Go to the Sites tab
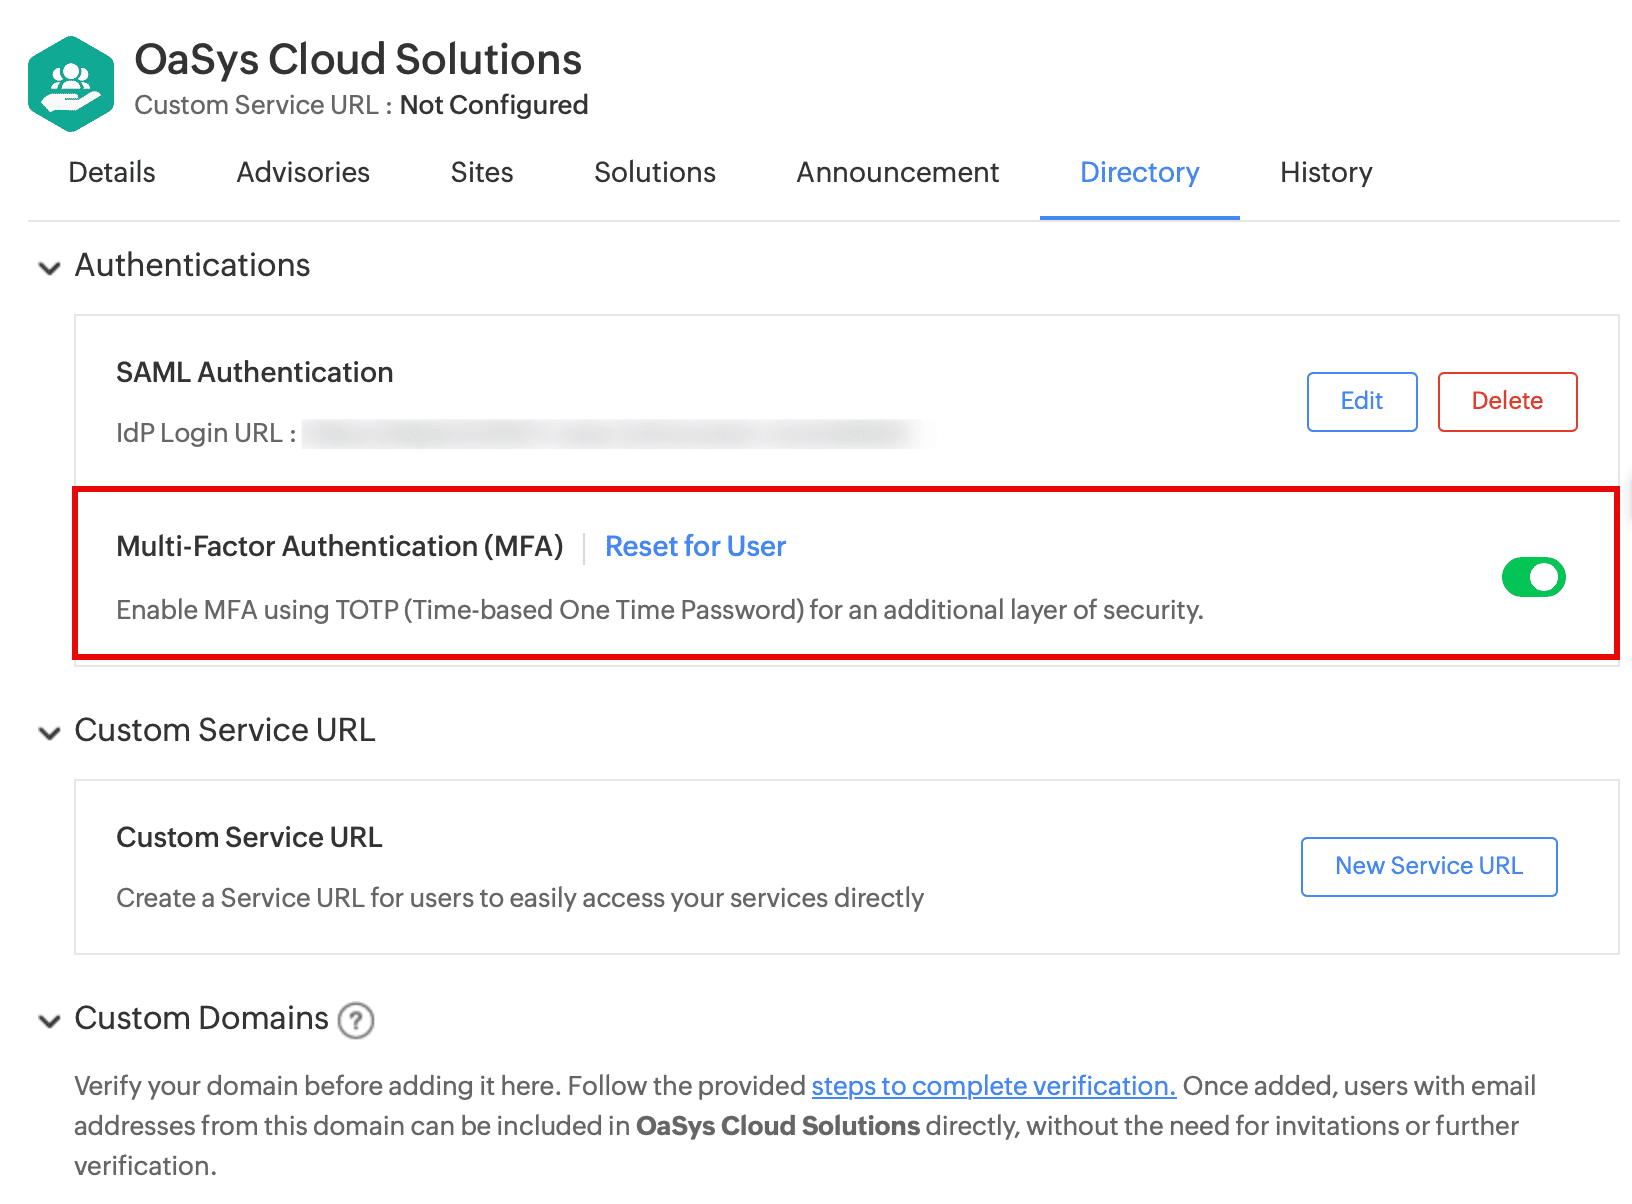This screenshot has height=1204, width=1632. pos(482,172)
